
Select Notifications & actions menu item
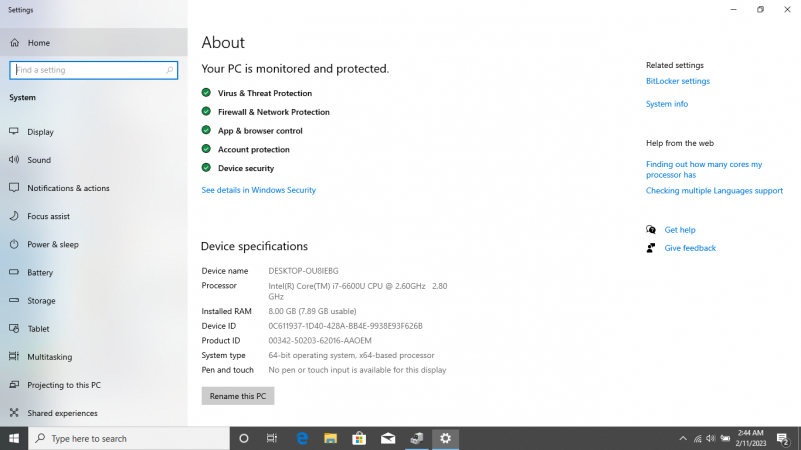click(x=93, y=188)
